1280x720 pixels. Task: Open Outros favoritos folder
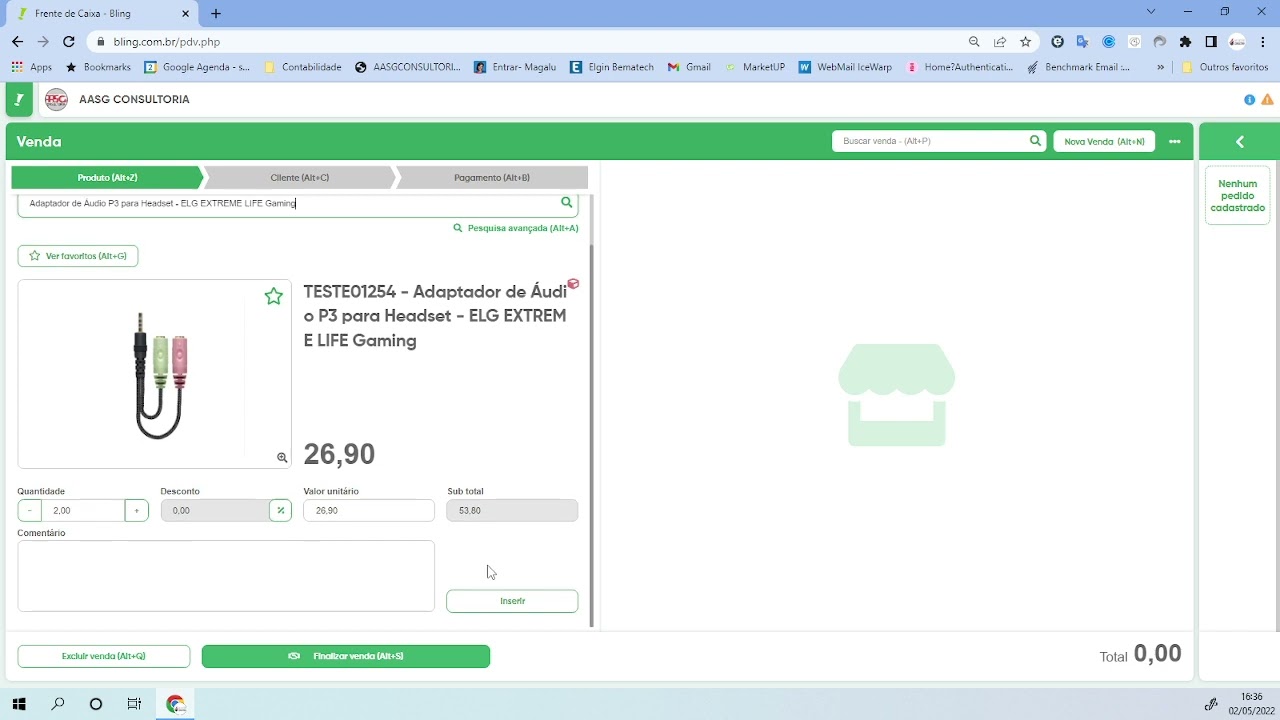(1224, 67)
